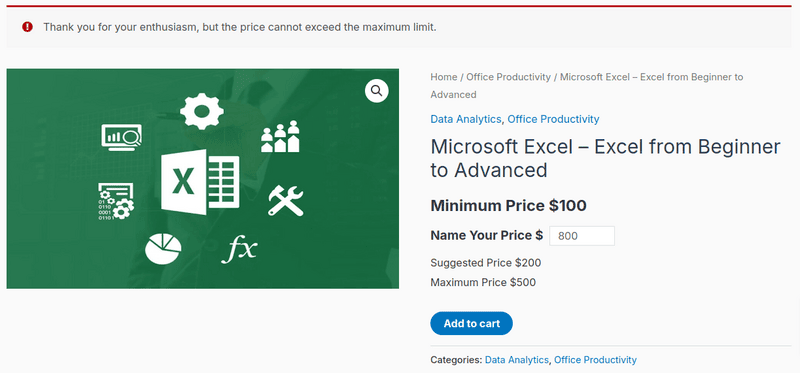800x373 pixels.
Task: Focus the Name Your Price input field
Action: (x=582, y=236)
